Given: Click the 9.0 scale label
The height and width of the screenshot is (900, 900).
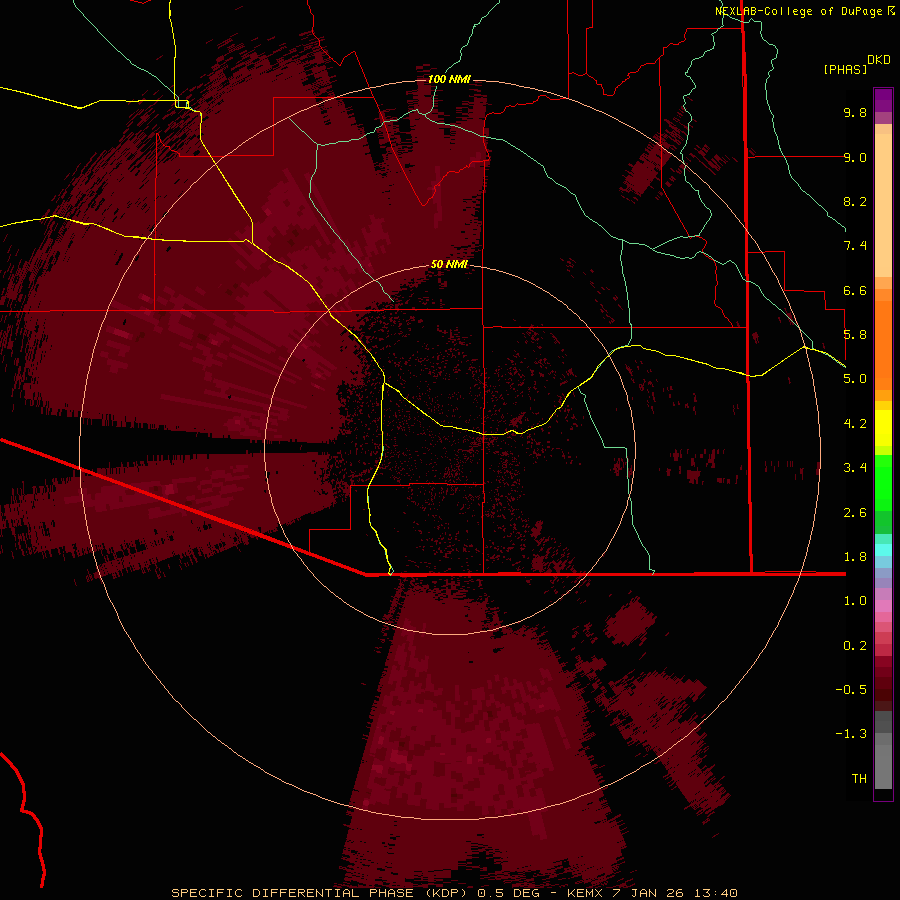Looking at the screenshot, I should pyautogui.click(x=855, y=157).
